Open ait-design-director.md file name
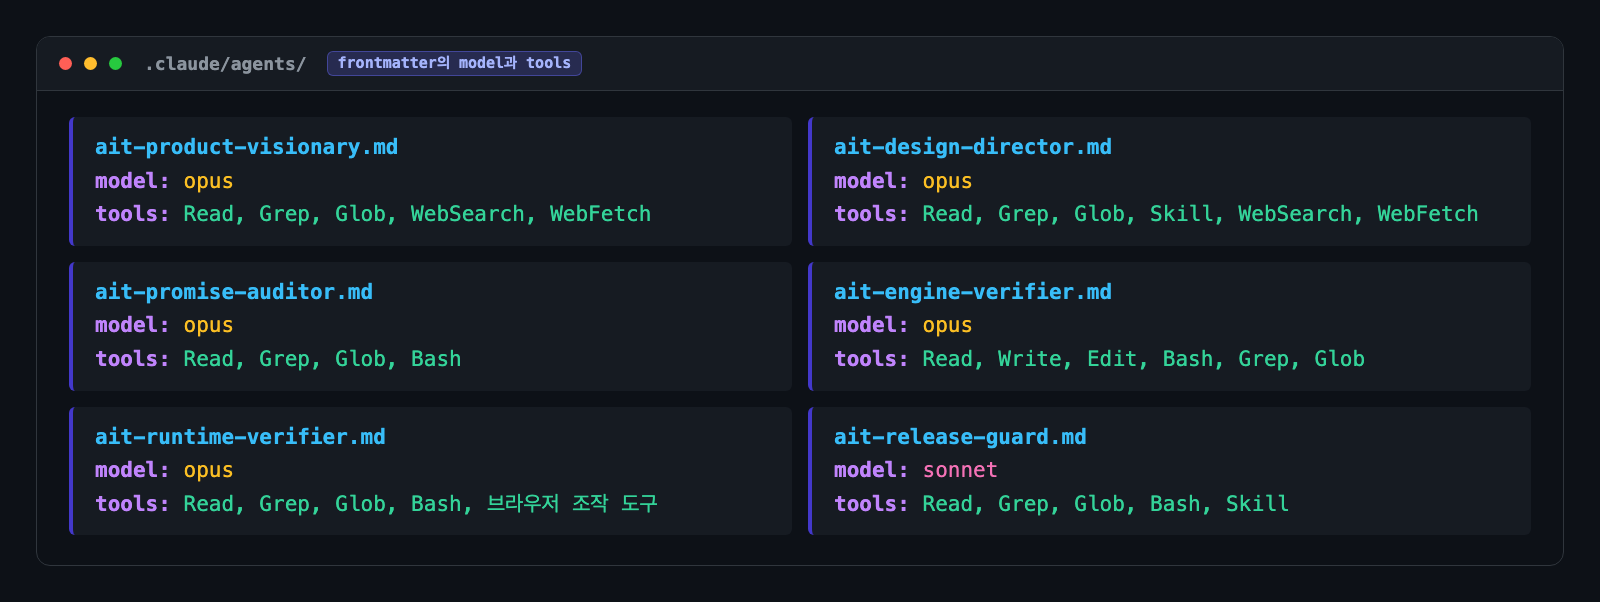 coord(973,147)
